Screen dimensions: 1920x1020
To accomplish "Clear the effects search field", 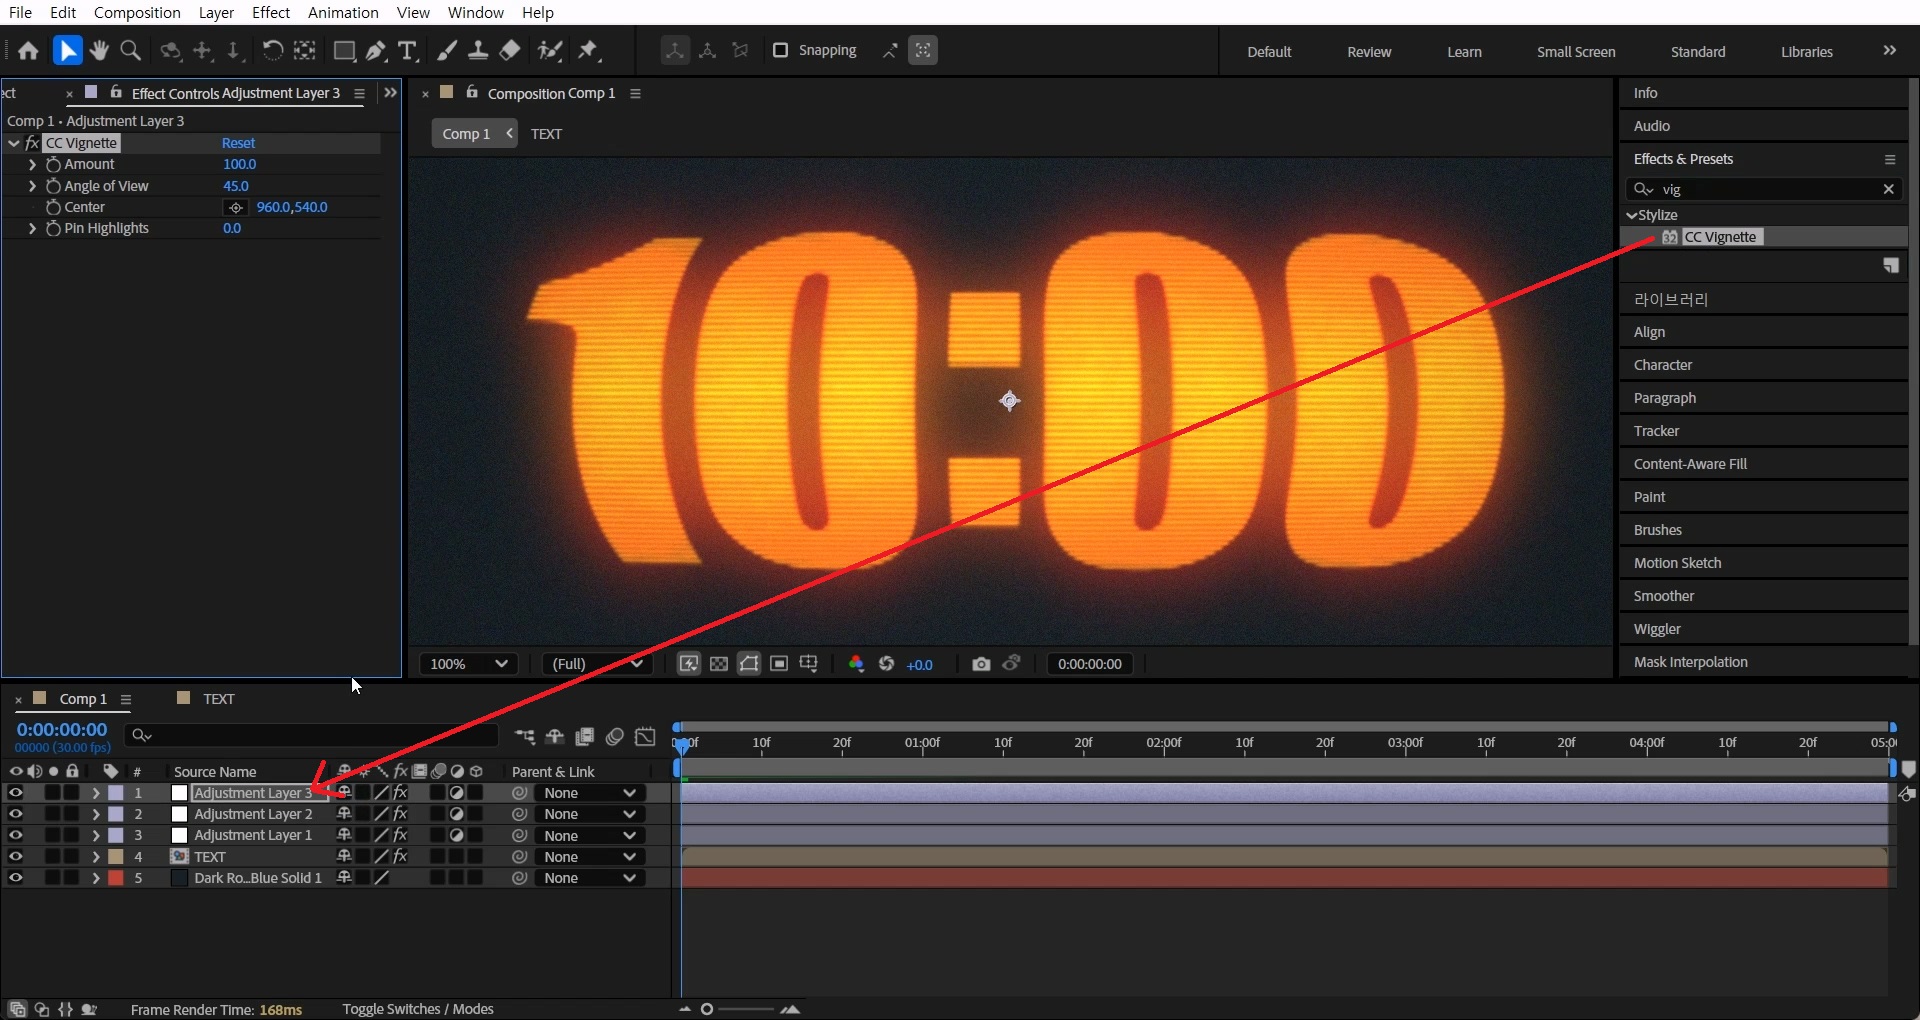I will 1888,189.
